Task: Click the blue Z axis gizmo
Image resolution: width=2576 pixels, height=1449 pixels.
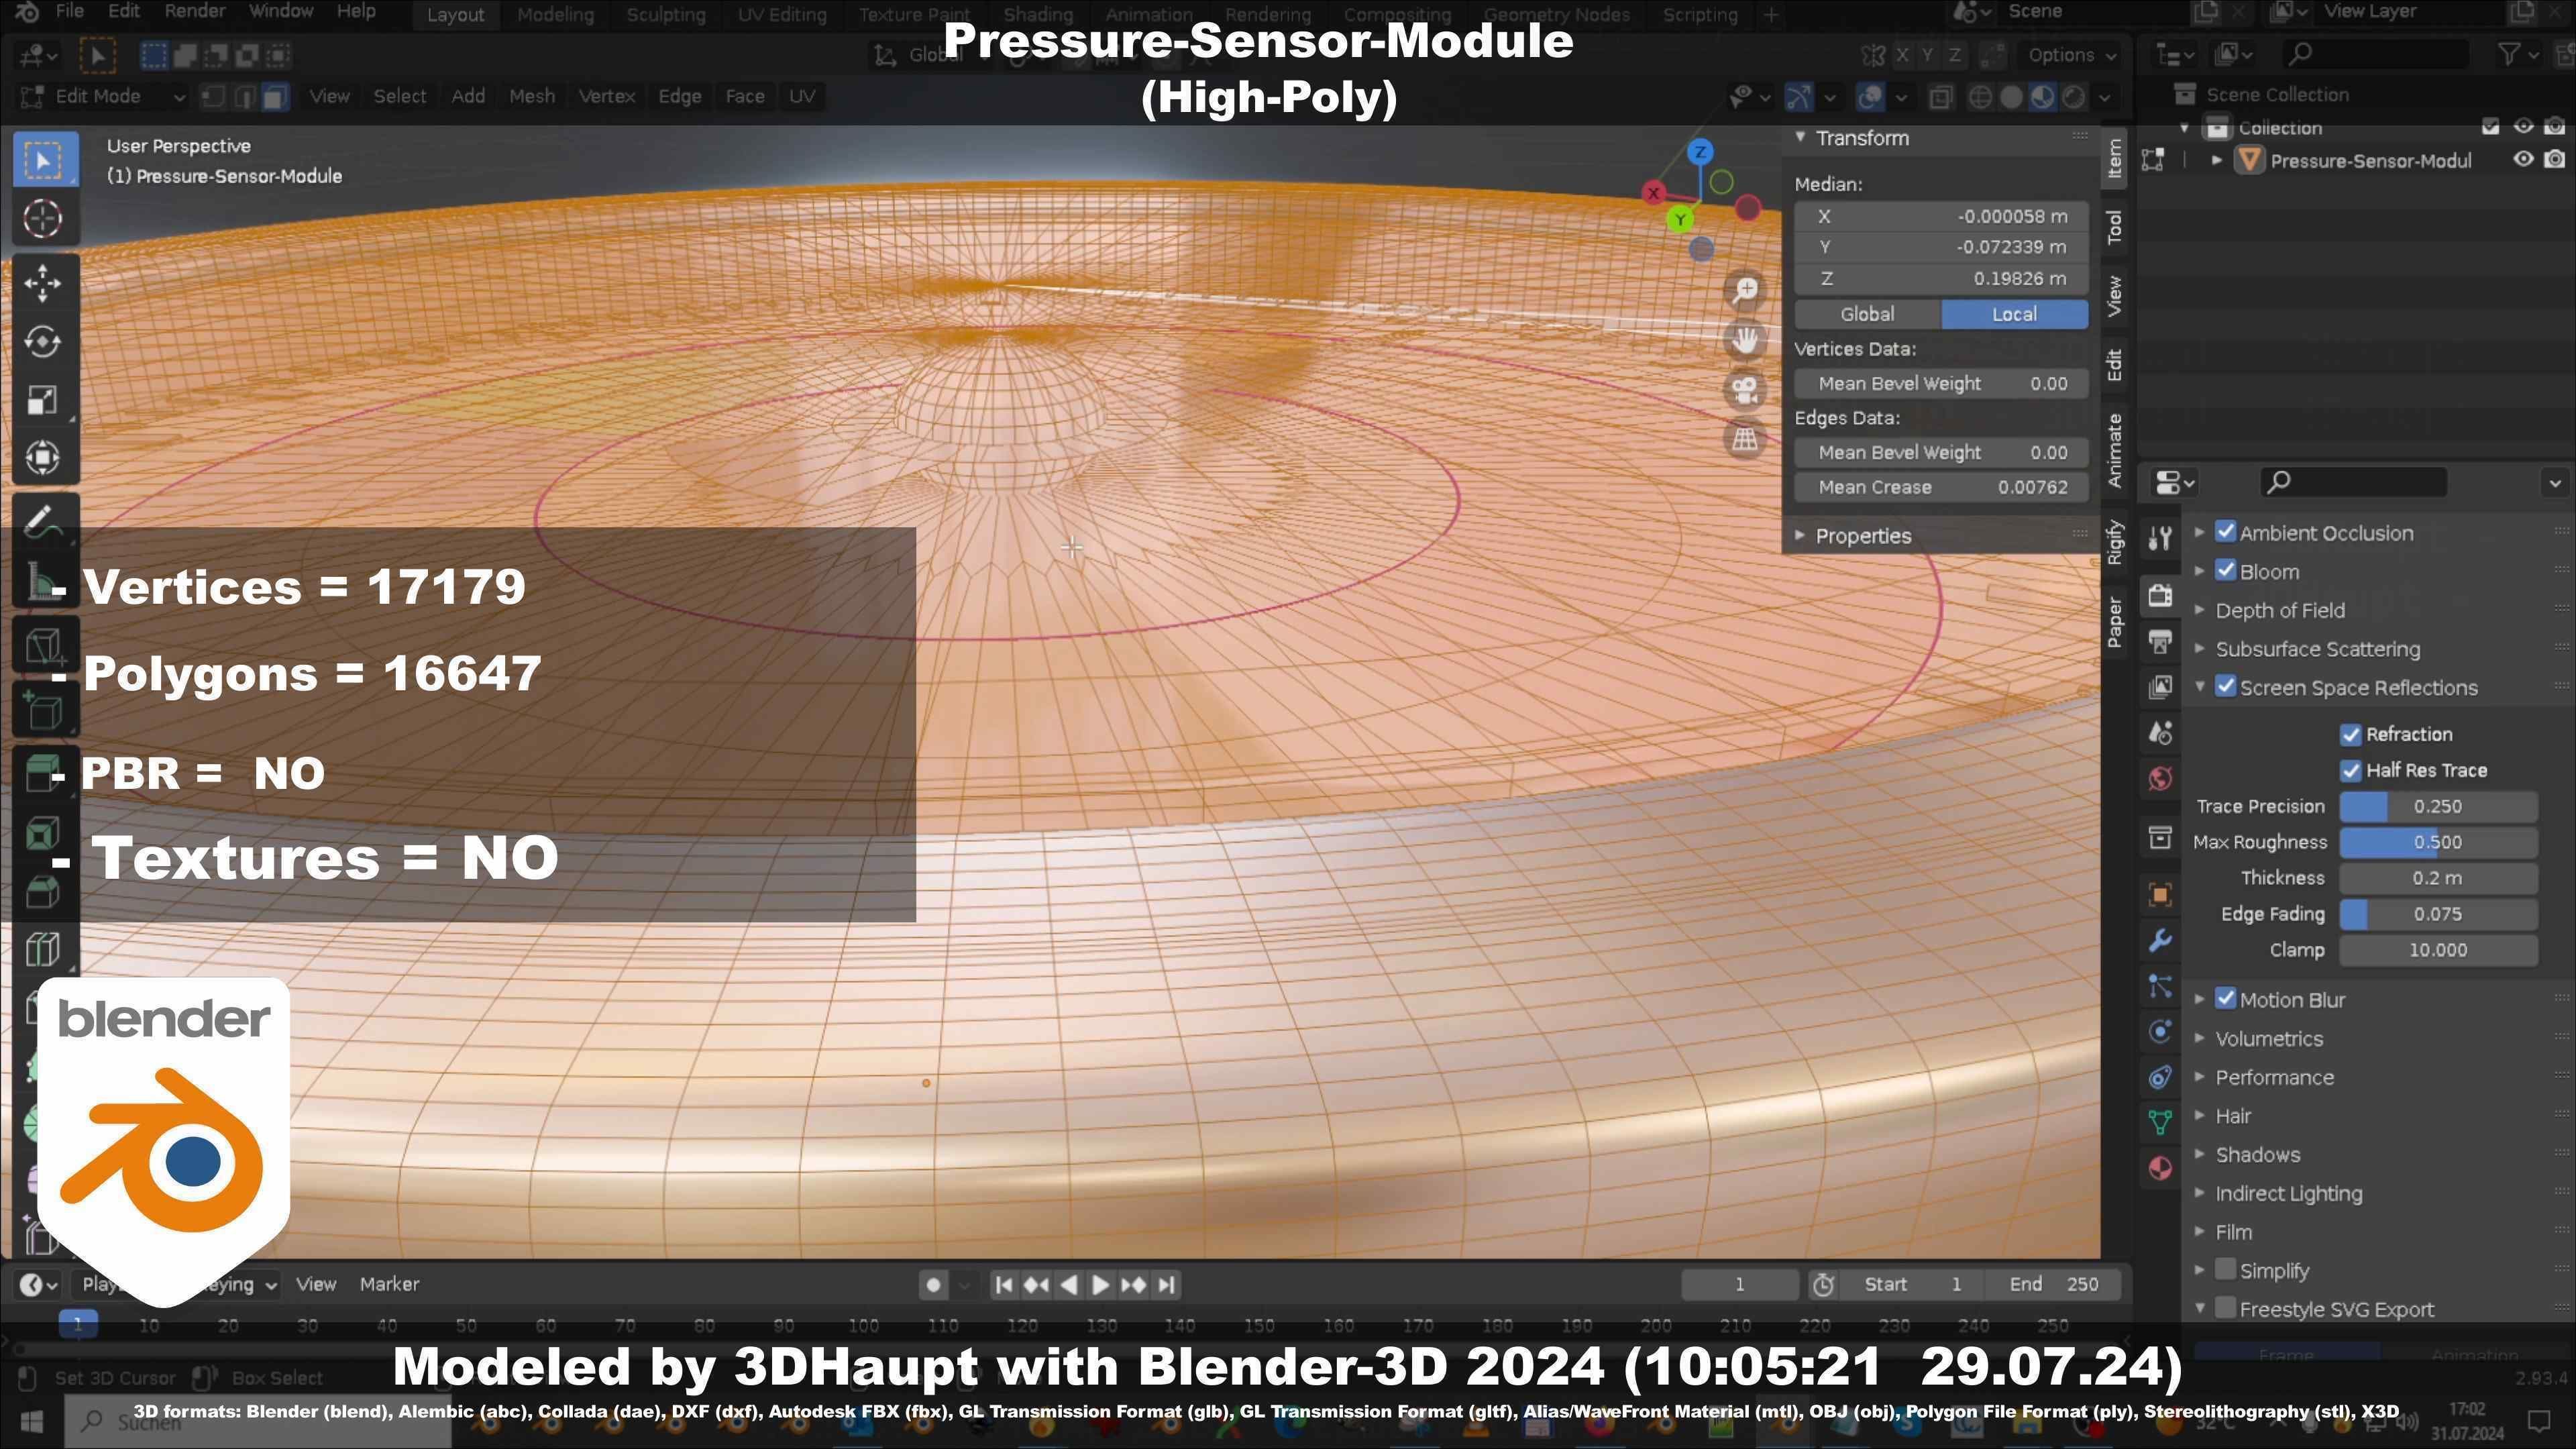Action: (x=1700, y=152)
